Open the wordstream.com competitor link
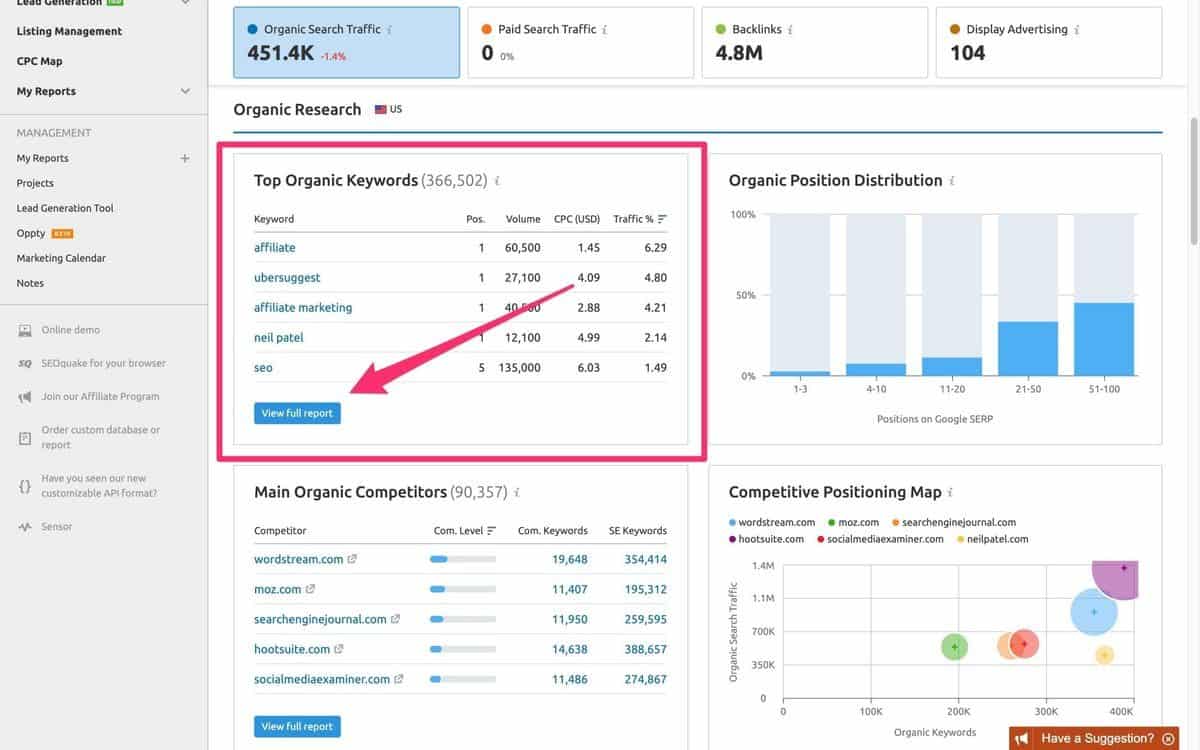The height and width of the screenshot is (750, 1200). [298, 559]
